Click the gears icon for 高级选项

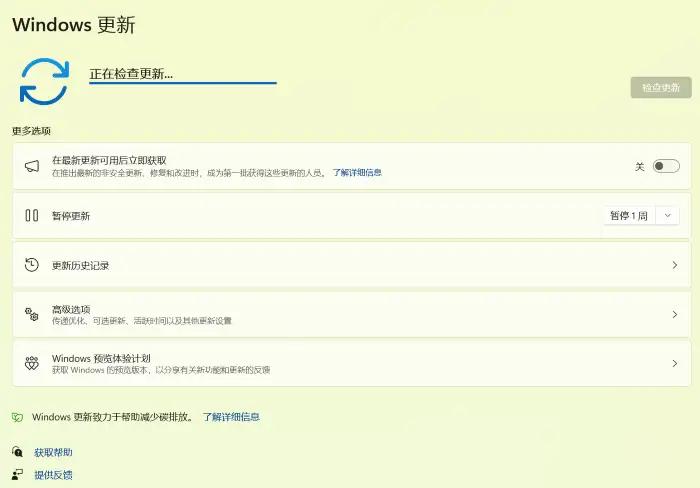tap(32, 314)
